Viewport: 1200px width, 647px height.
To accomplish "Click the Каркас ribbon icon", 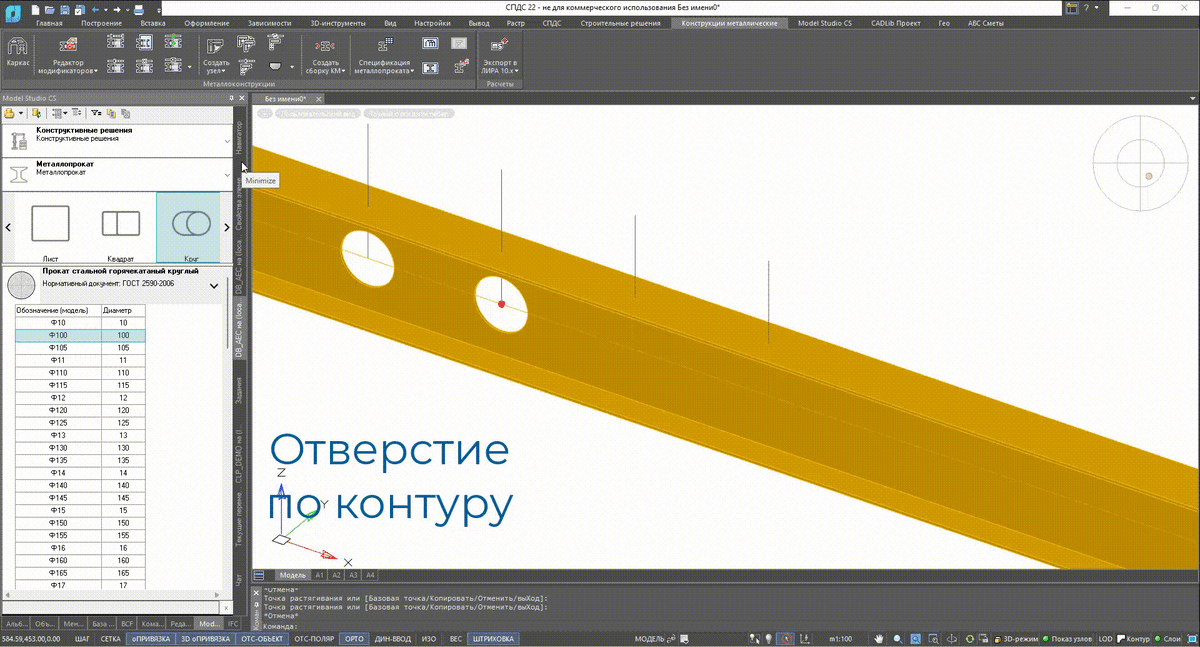I will (x=17, y=53).
